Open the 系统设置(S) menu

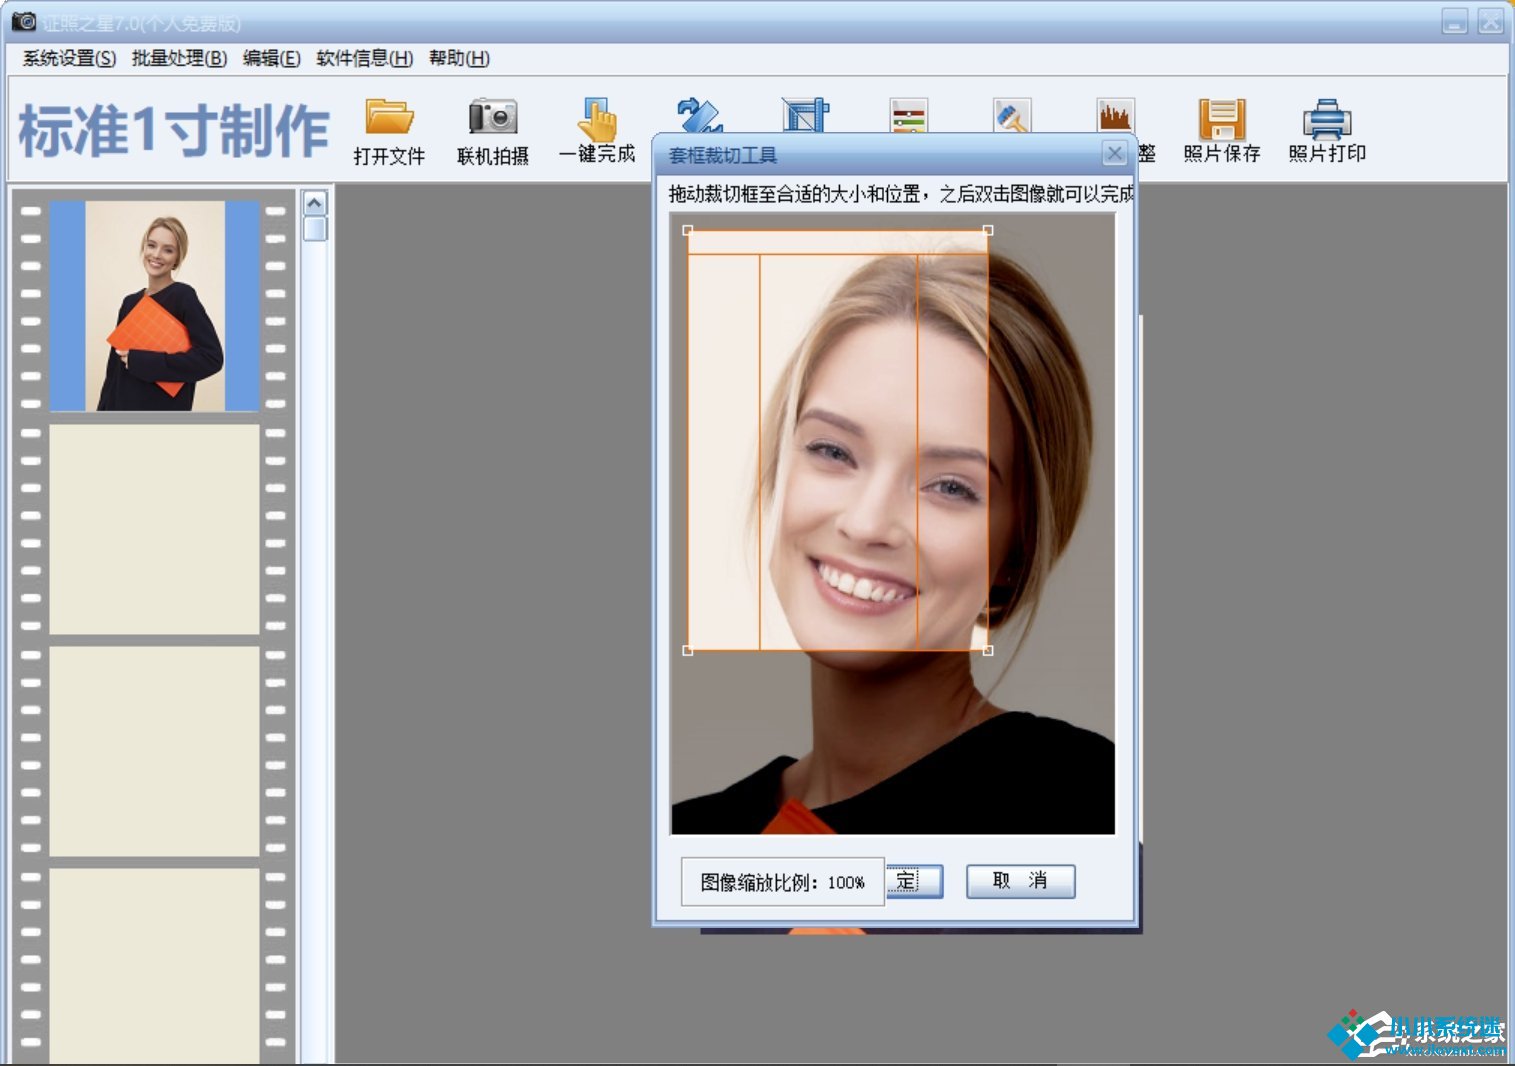(x=69, y=58)
